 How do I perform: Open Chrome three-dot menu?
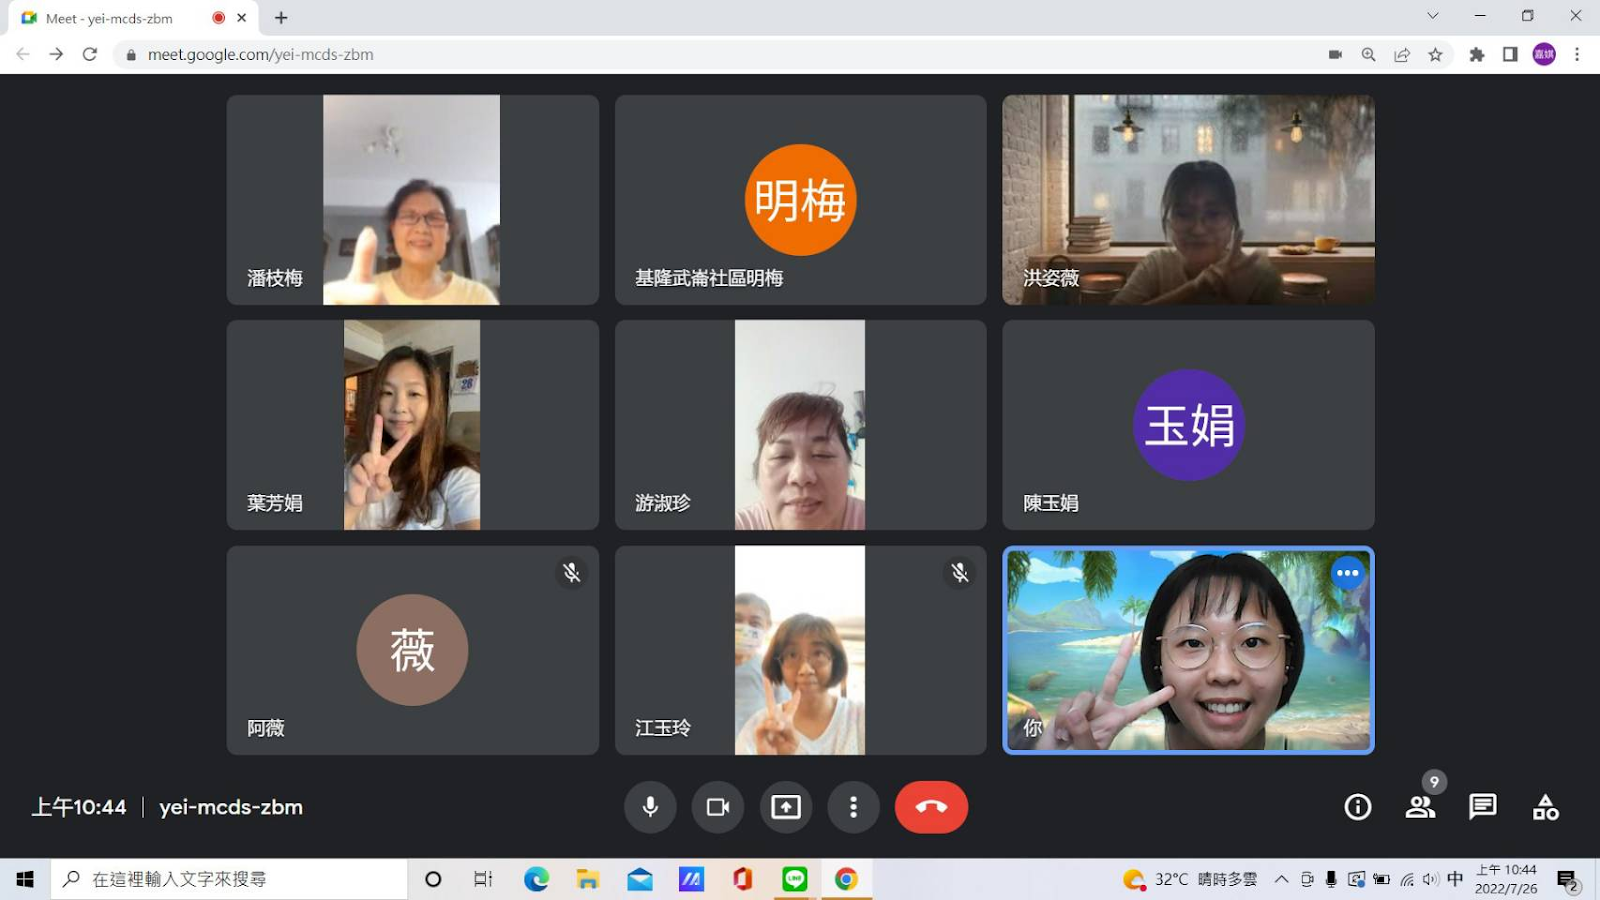pos(1577,55)
